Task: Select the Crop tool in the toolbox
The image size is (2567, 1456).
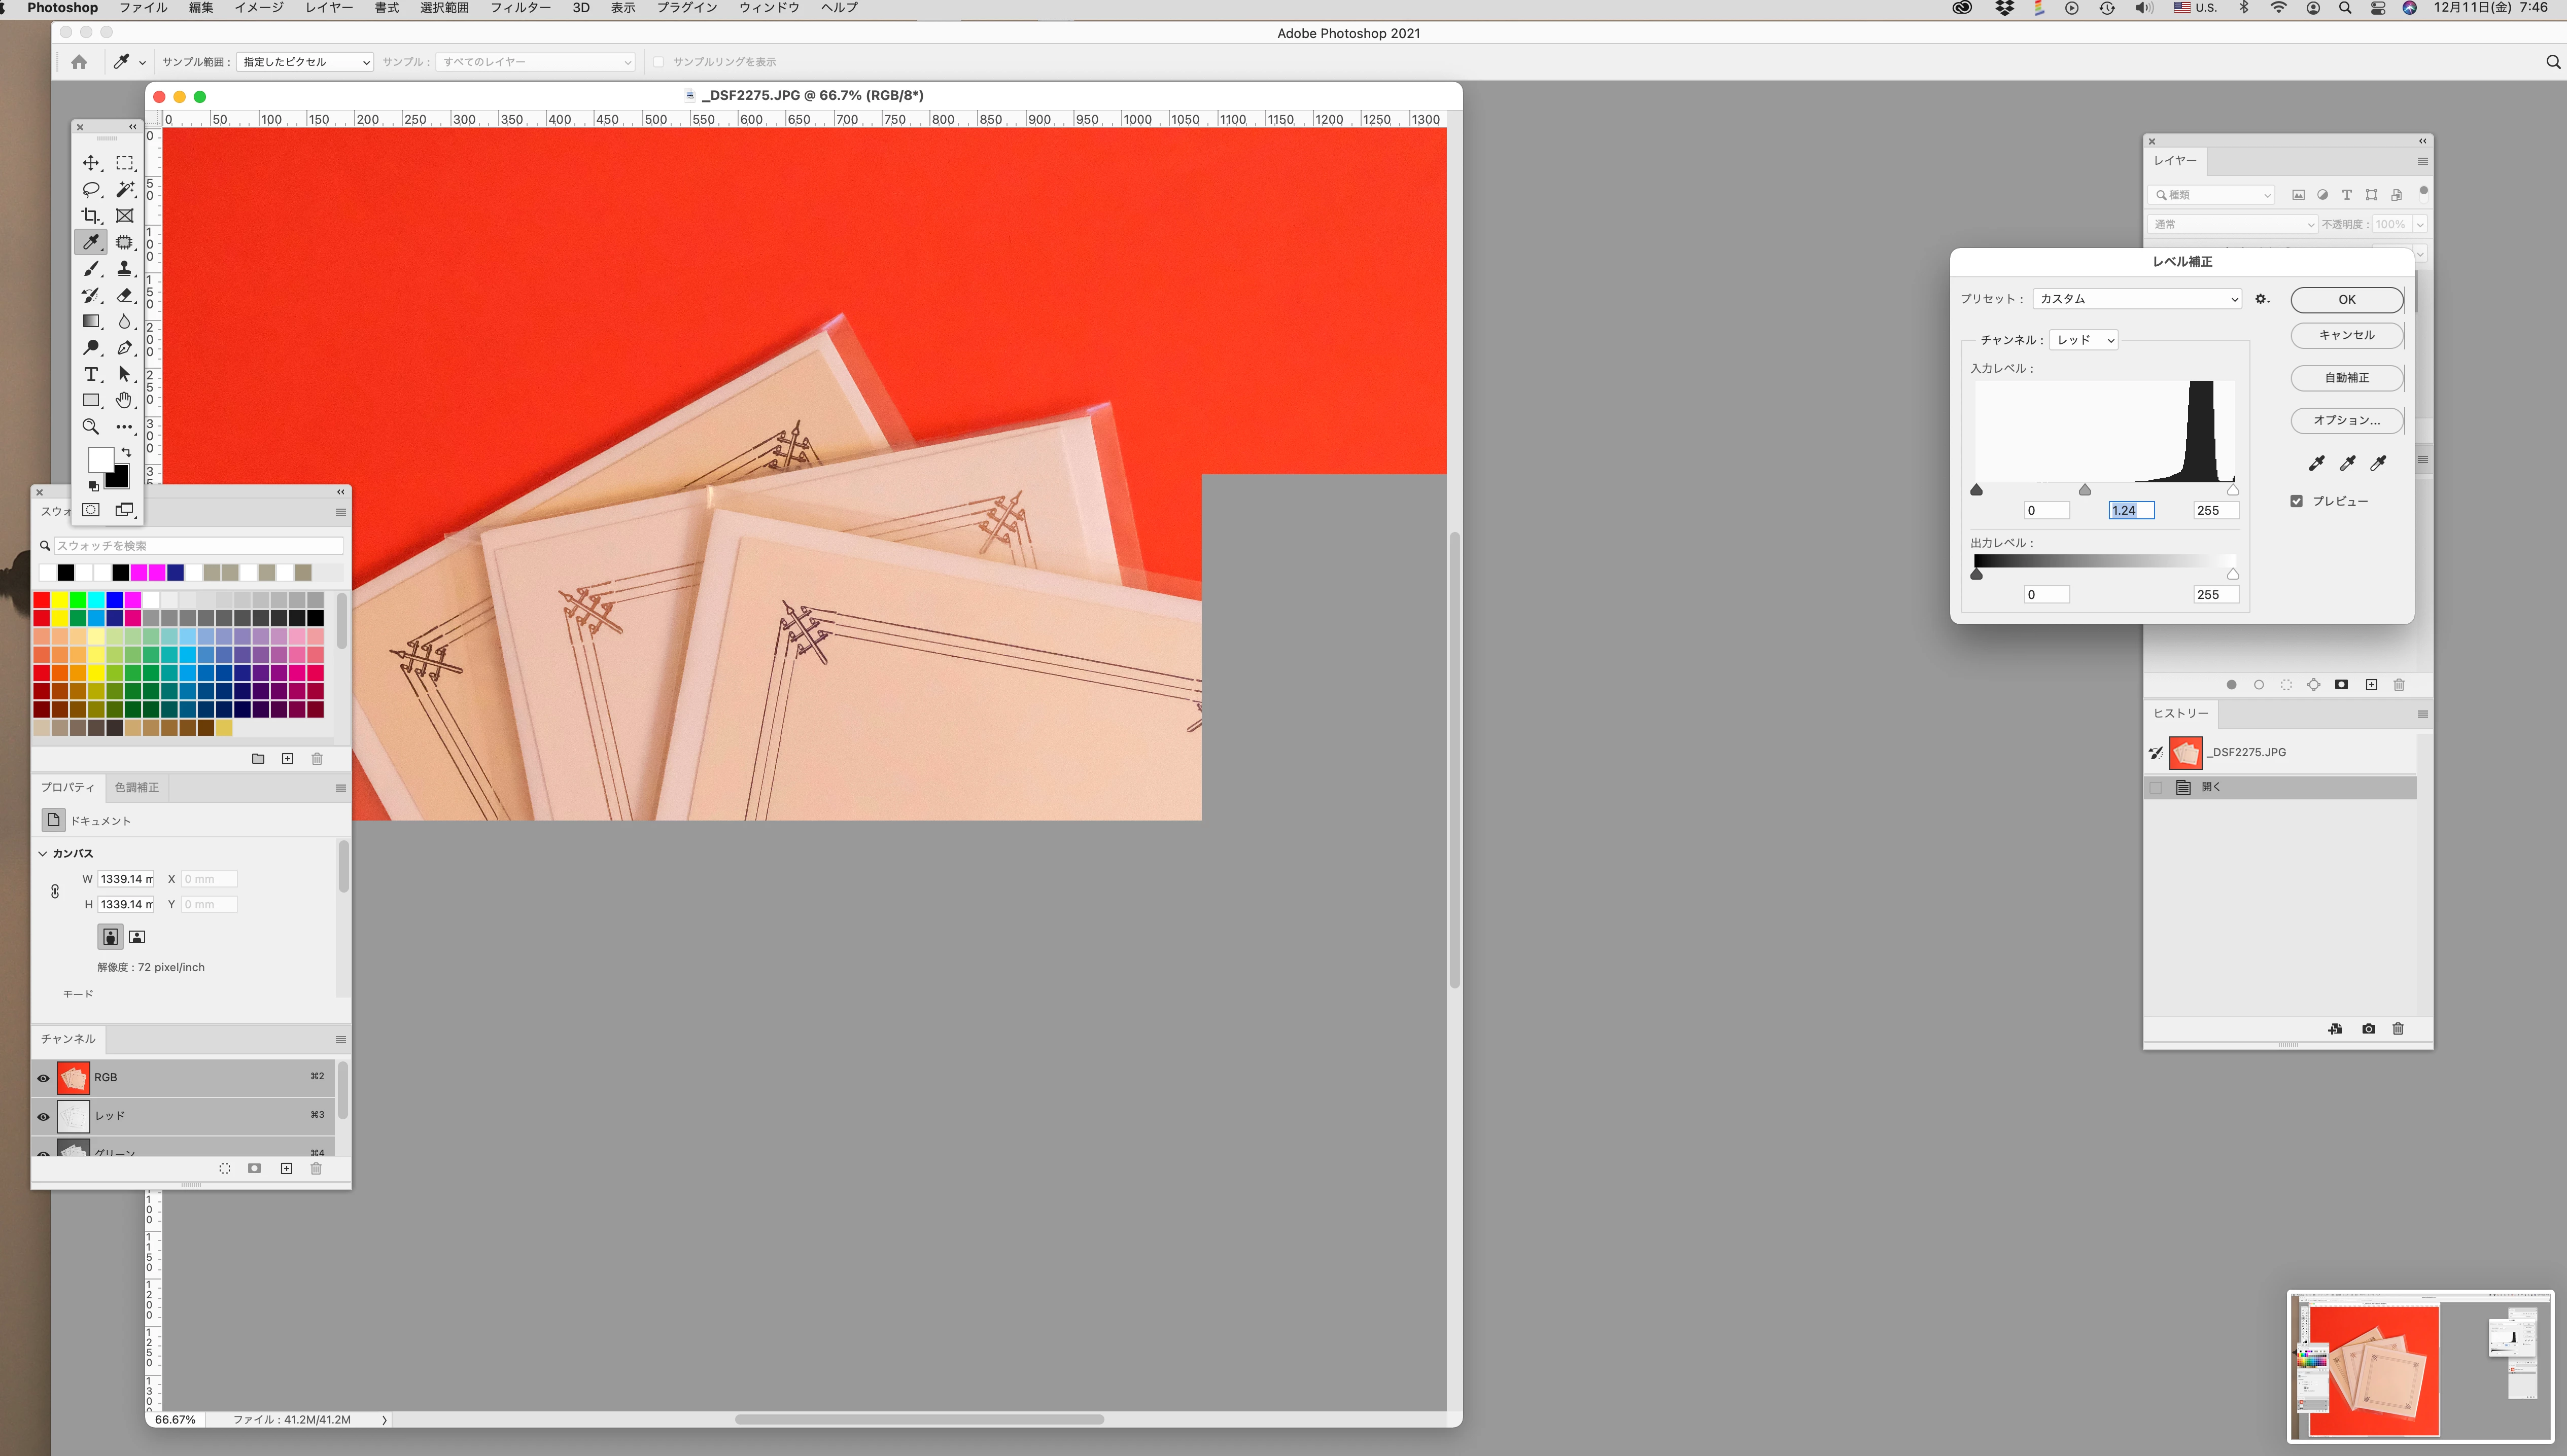Action: [x=91, y=216]
